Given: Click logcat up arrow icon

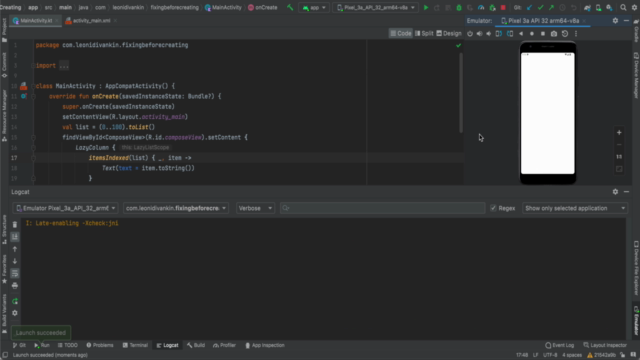Looking at the screenshot, I should (15, 249).
